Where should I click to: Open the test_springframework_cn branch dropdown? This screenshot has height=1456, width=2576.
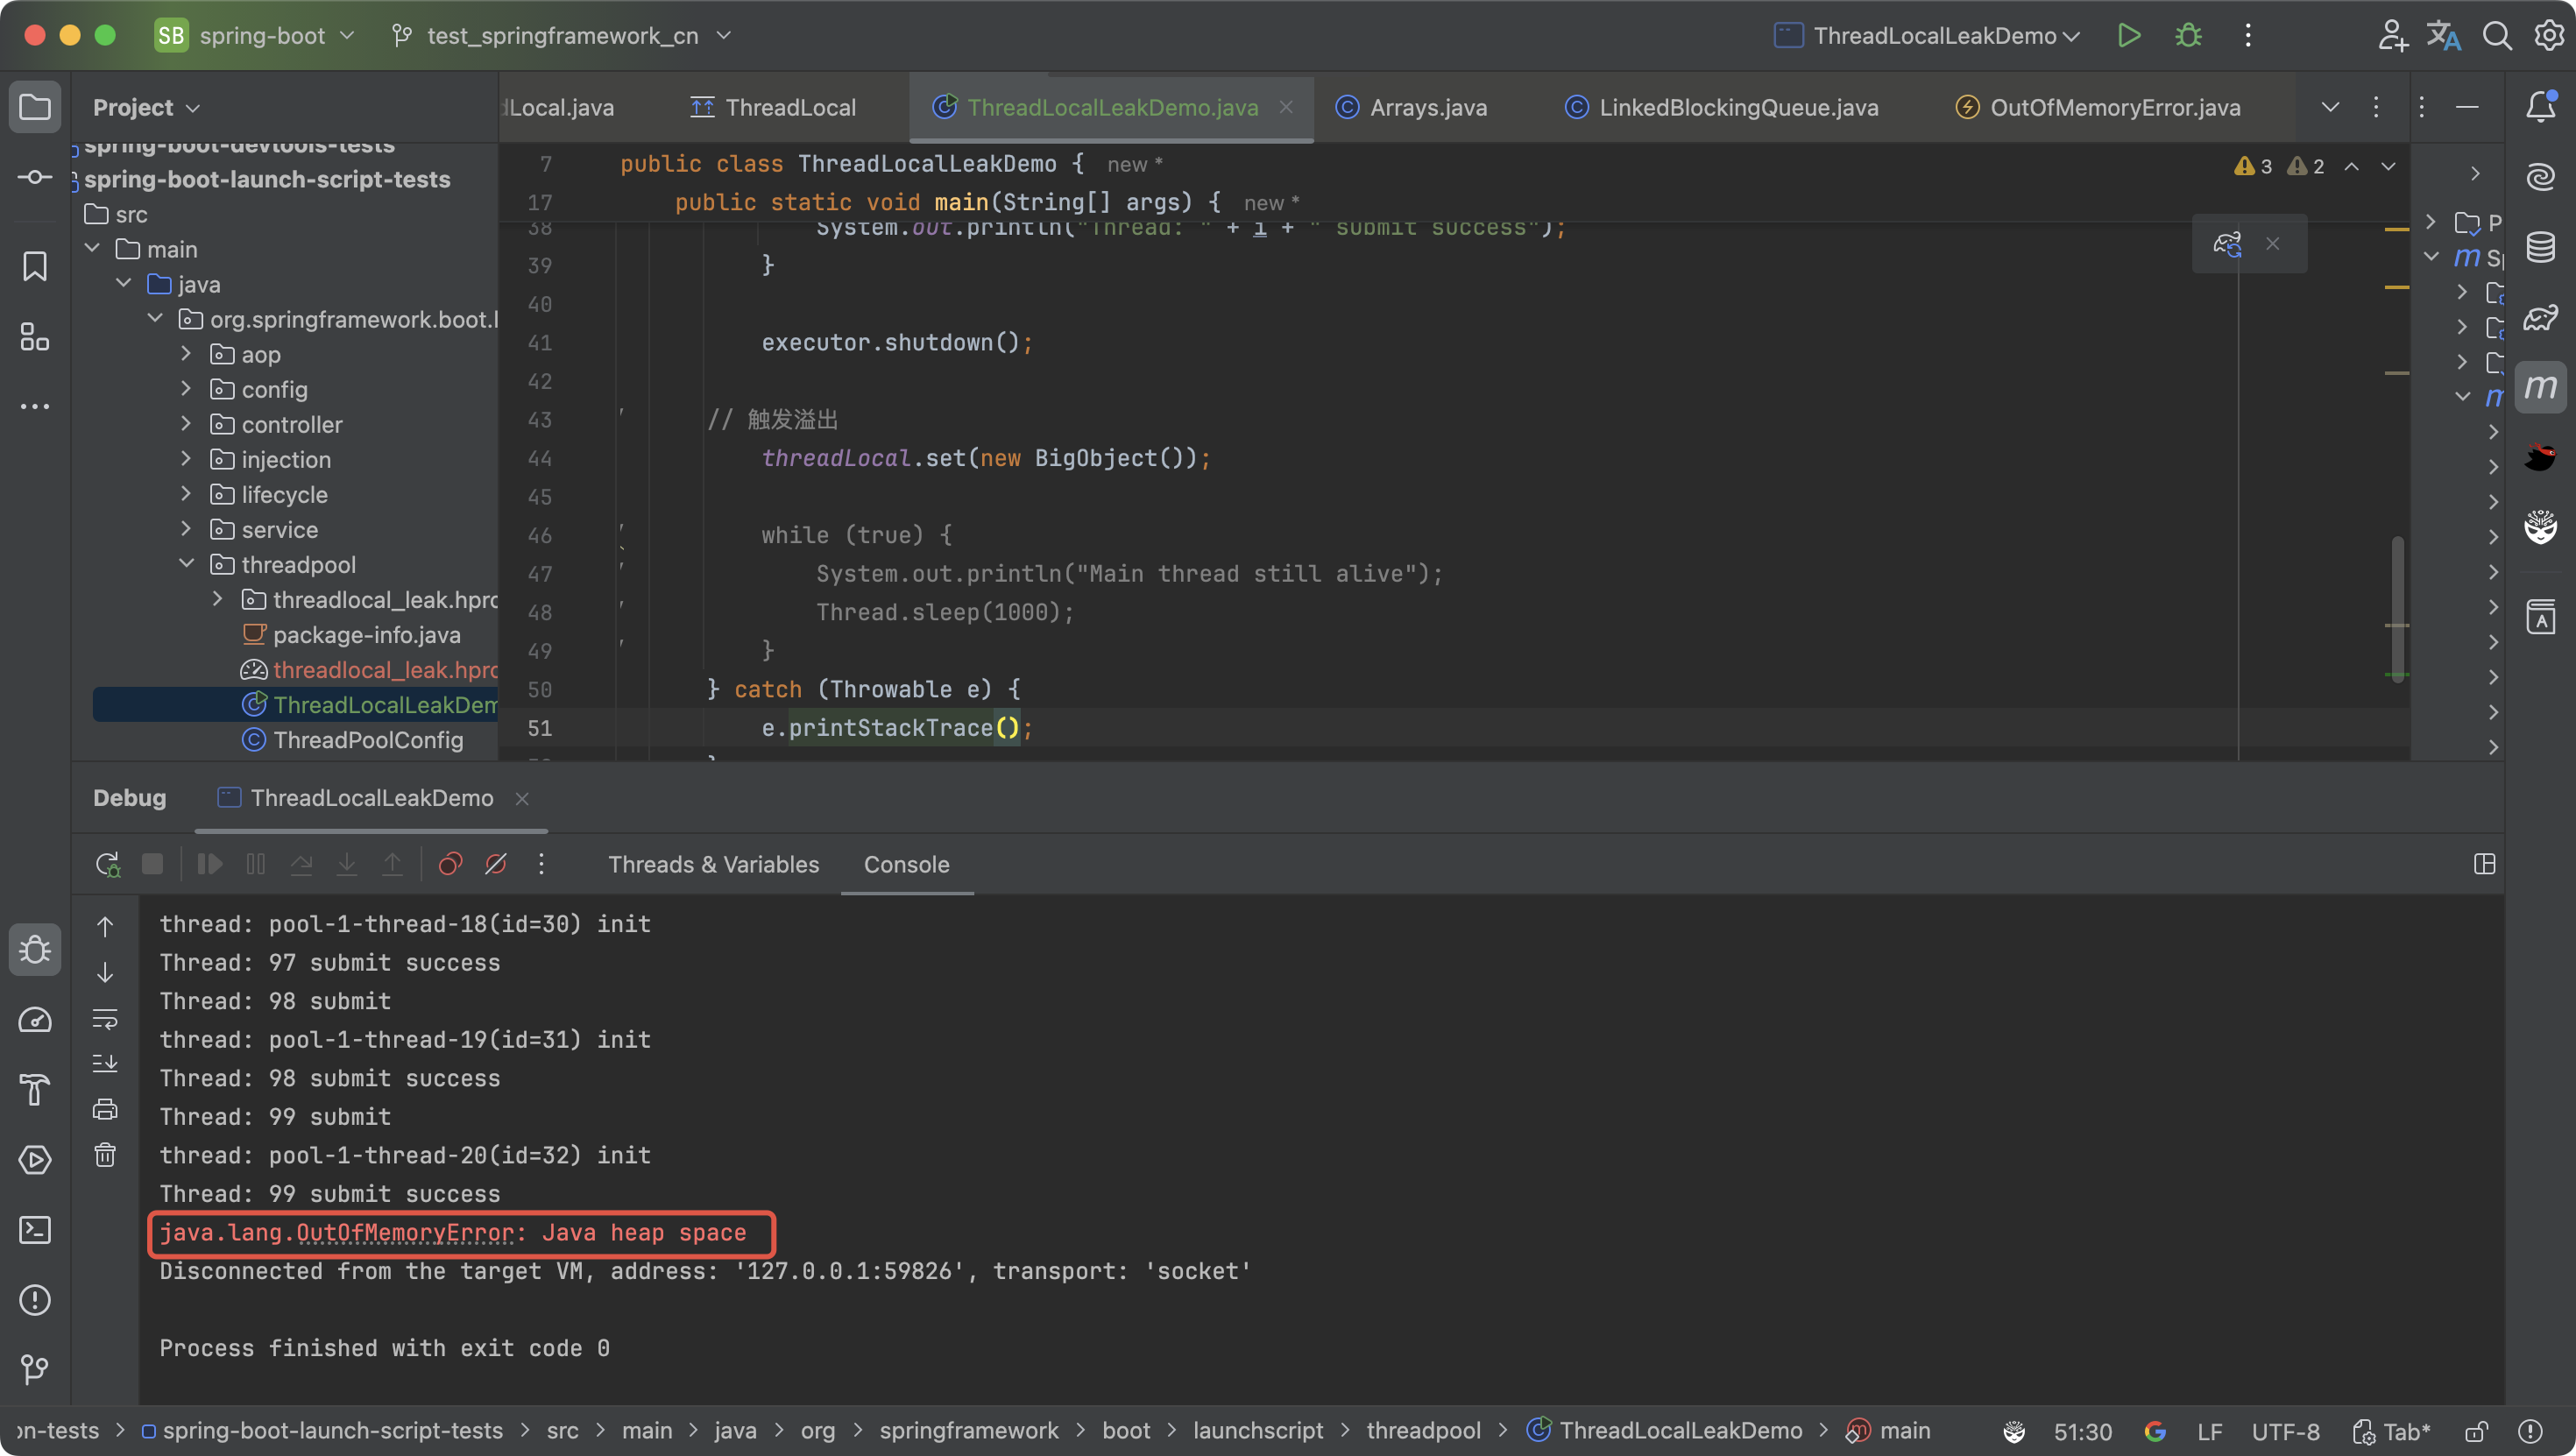(562, 36)
